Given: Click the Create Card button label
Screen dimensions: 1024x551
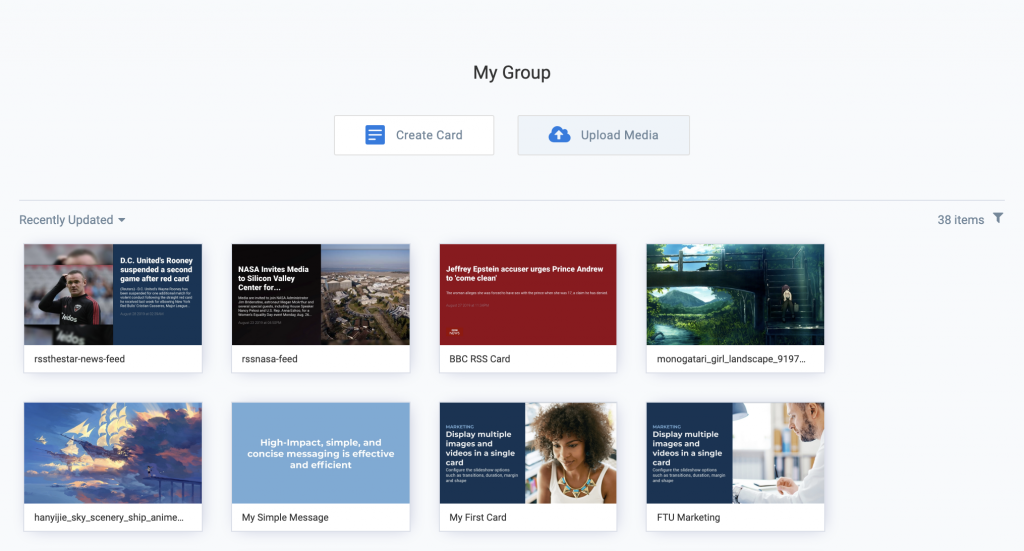Looking at the screenshot, I should (429, 135).
